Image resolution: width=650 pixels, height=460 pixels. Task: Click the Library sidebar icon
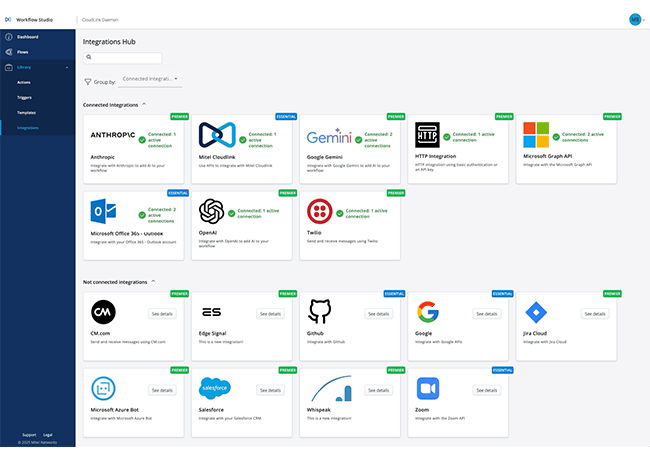click(x=9, y=67)
